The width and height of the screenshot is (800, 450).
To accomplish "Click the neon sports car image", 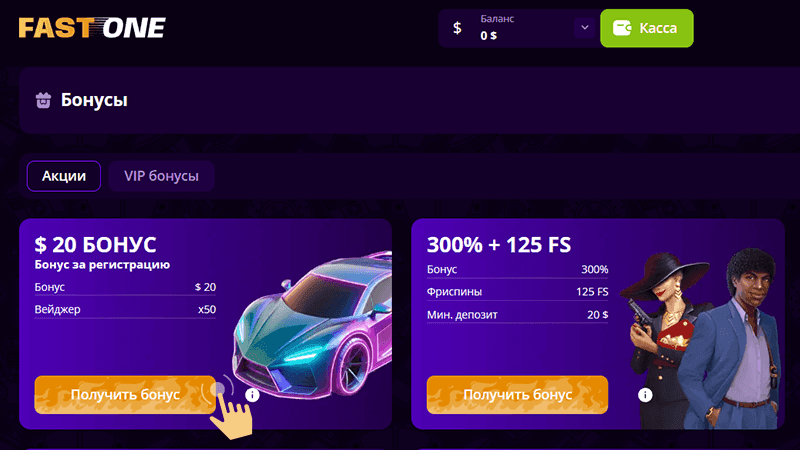I will (x=312, y=326).
